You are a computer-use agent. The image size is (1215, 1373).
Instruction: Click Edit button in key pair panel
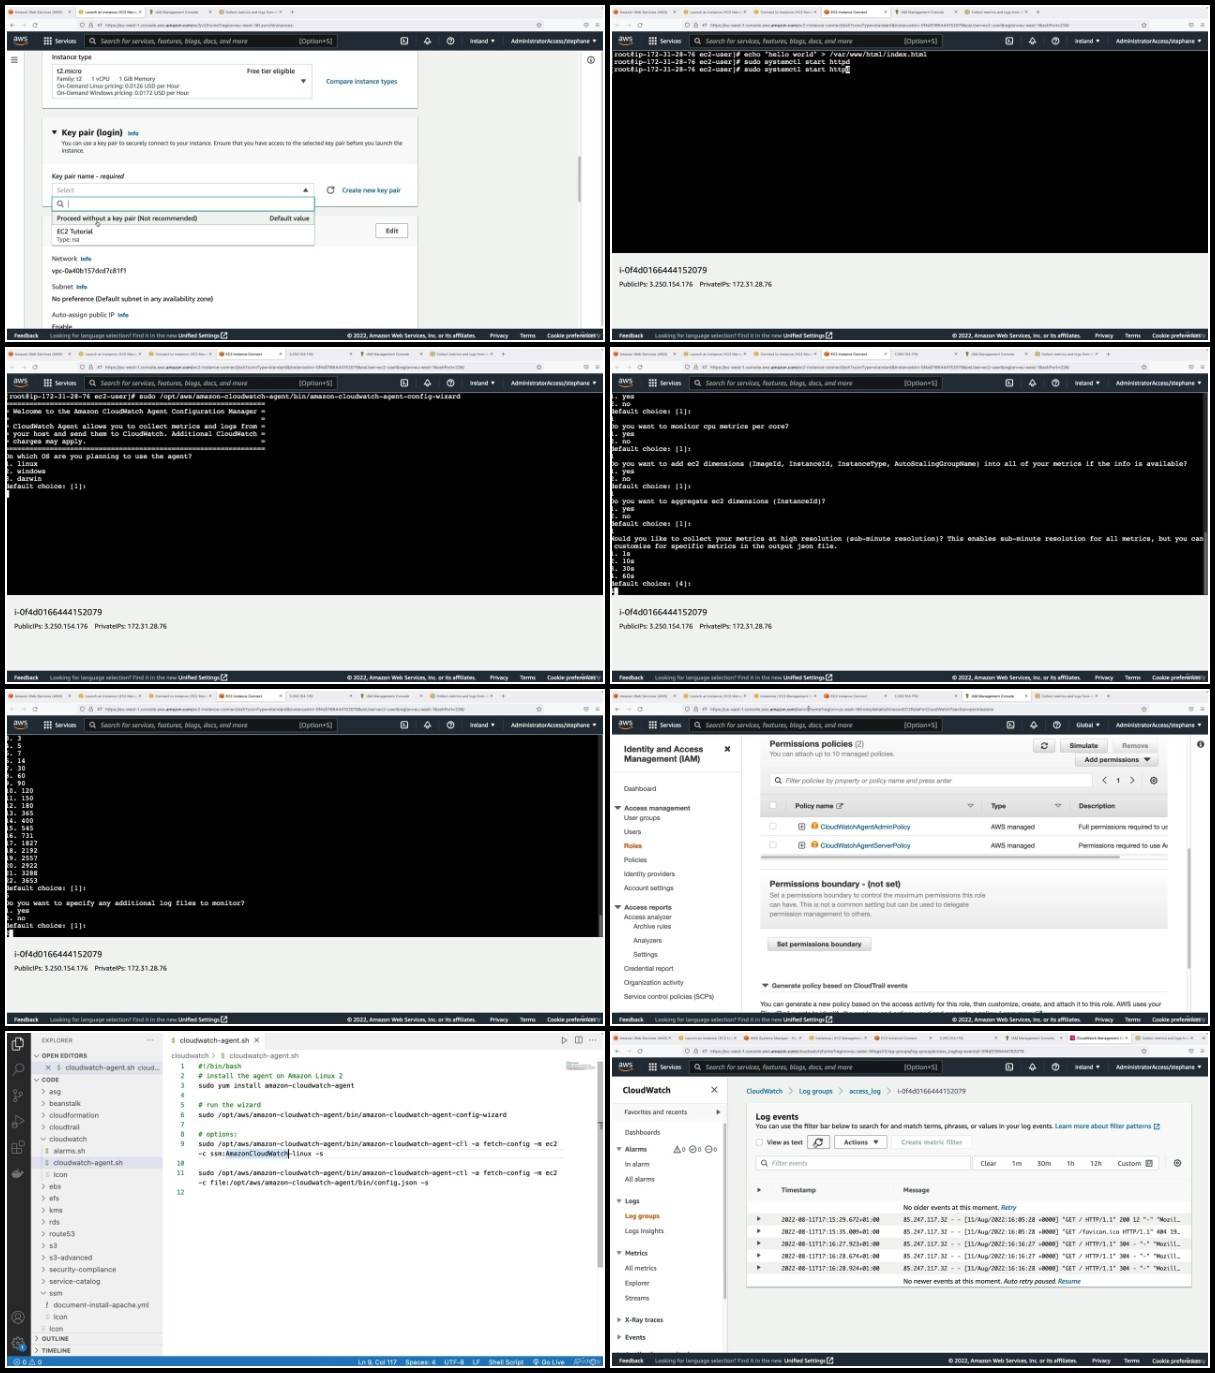coord(392,231)
